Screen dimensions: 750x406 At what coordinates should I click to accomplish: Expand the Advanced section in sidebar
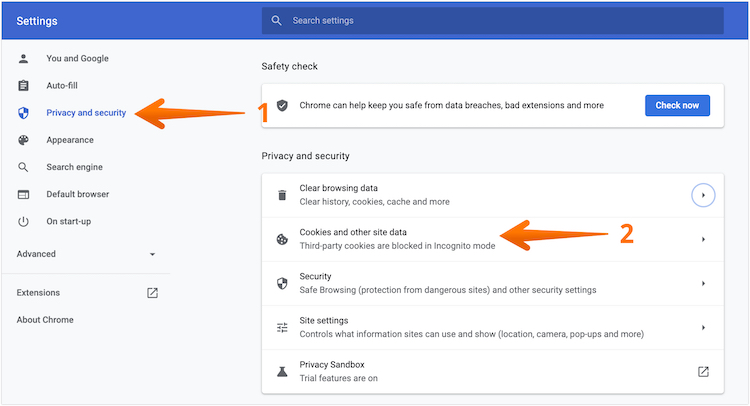(86, 254)
